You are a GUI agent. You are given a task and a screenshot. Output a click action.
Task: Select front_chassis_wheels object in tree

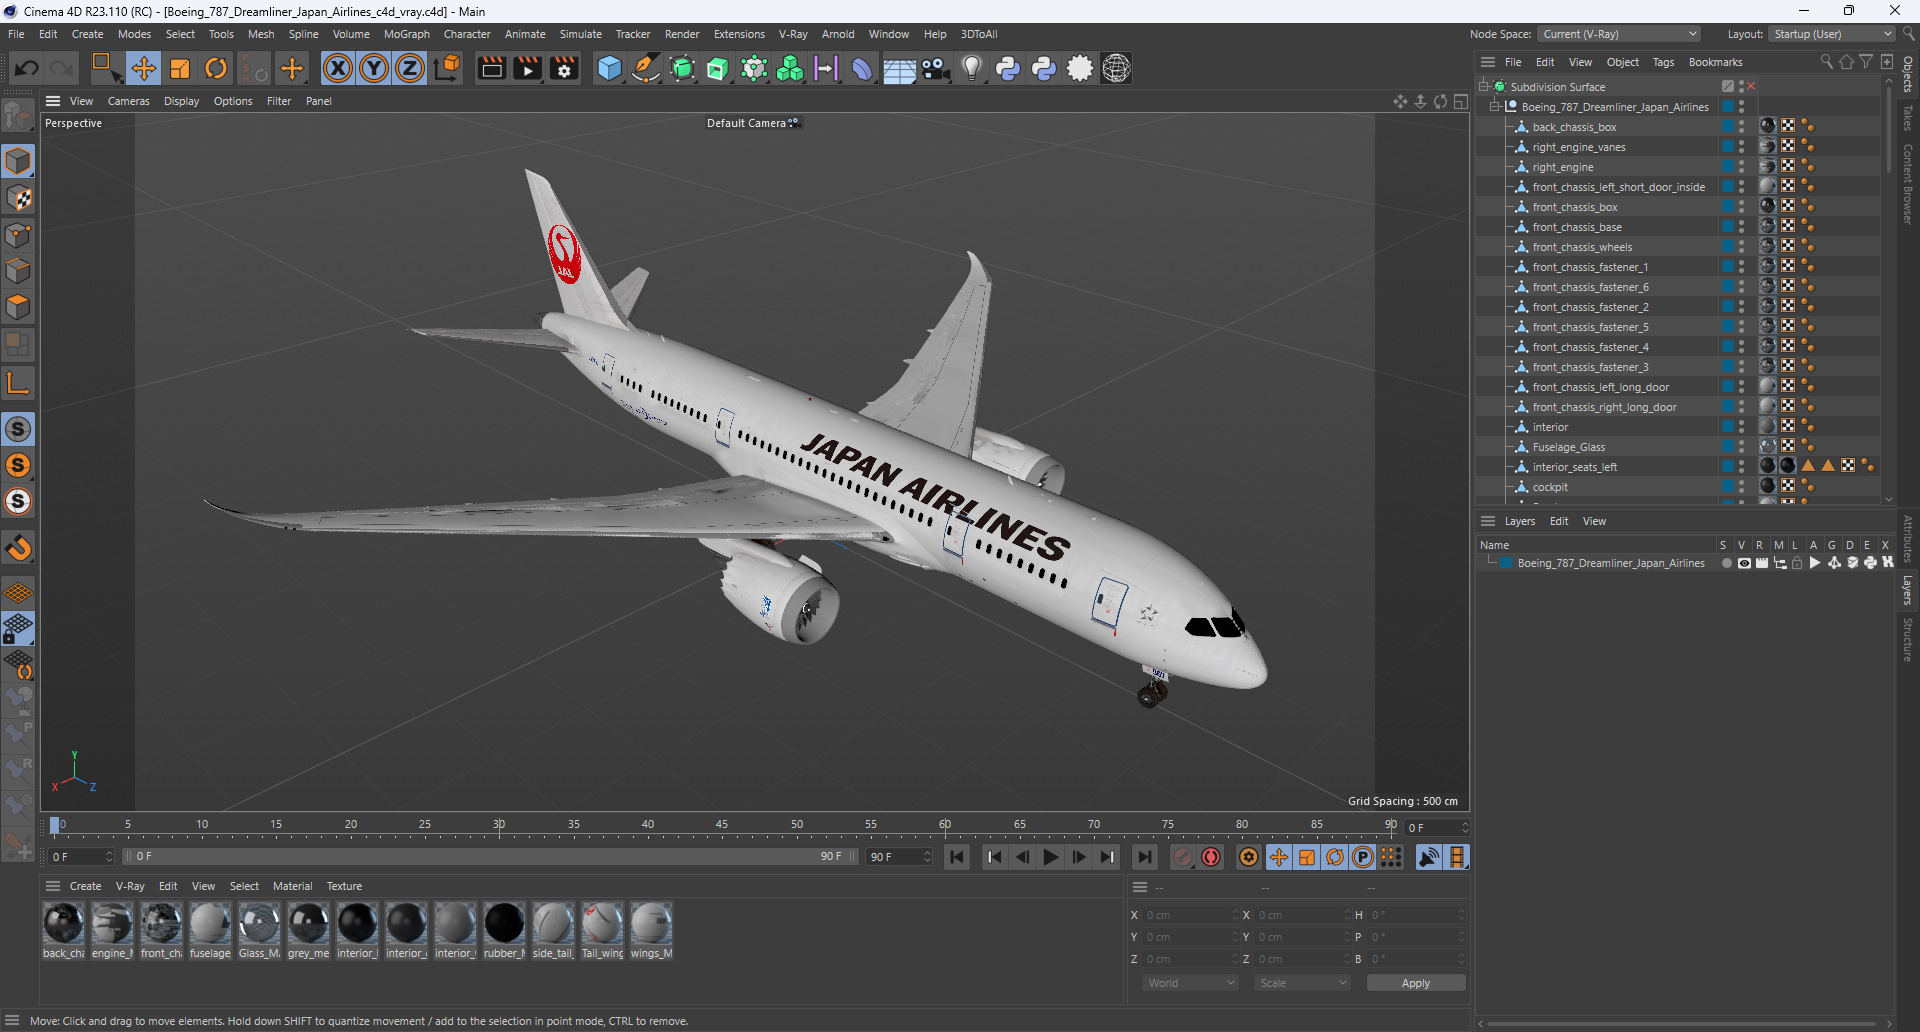coord(1582,247)
